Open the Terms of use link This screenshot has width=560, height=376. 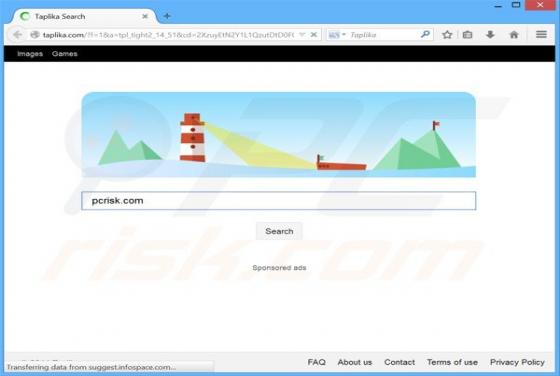tap(452, 362)
